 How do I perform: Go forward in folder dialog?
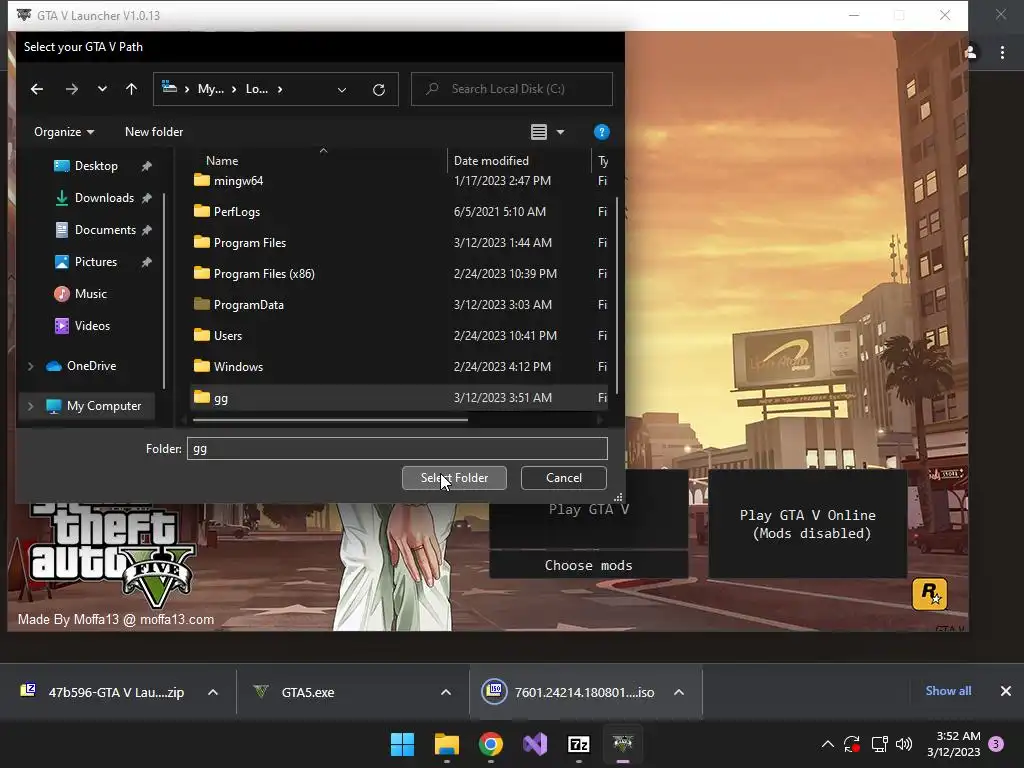tap(72, 89)
